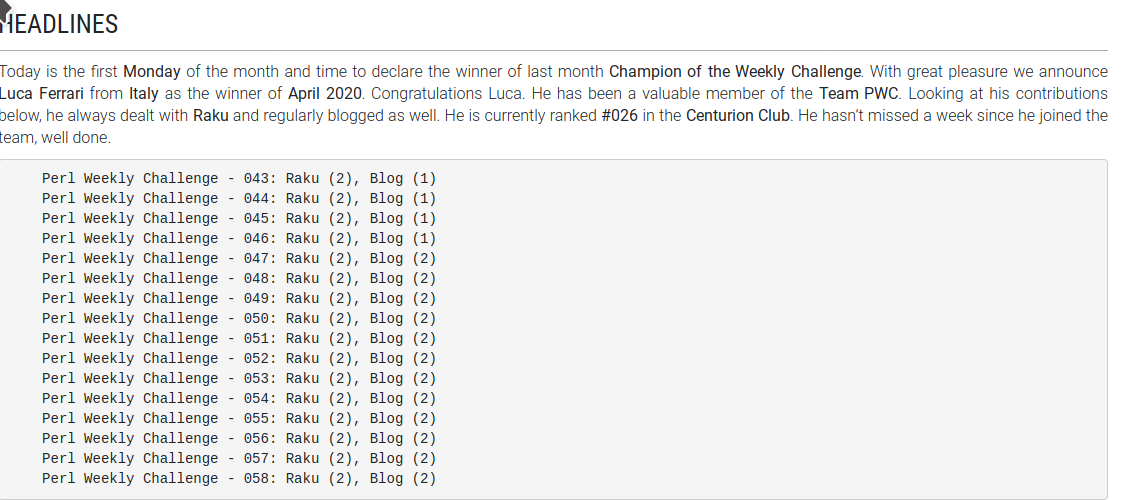Click the Perl Weekly Challenge - 056 line
Screen dimensions: 1121x500
tap(239, 439)
